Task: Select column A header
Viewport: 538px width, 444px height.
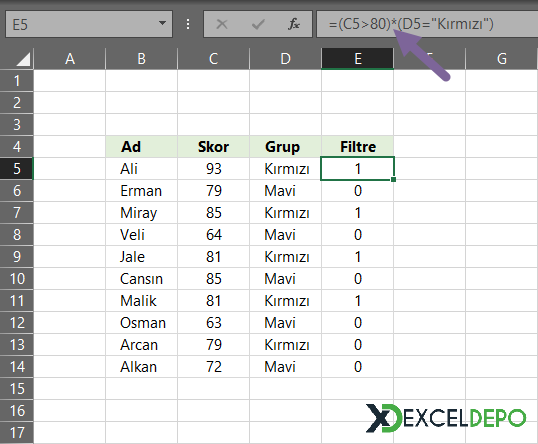Action: [70, 59]
